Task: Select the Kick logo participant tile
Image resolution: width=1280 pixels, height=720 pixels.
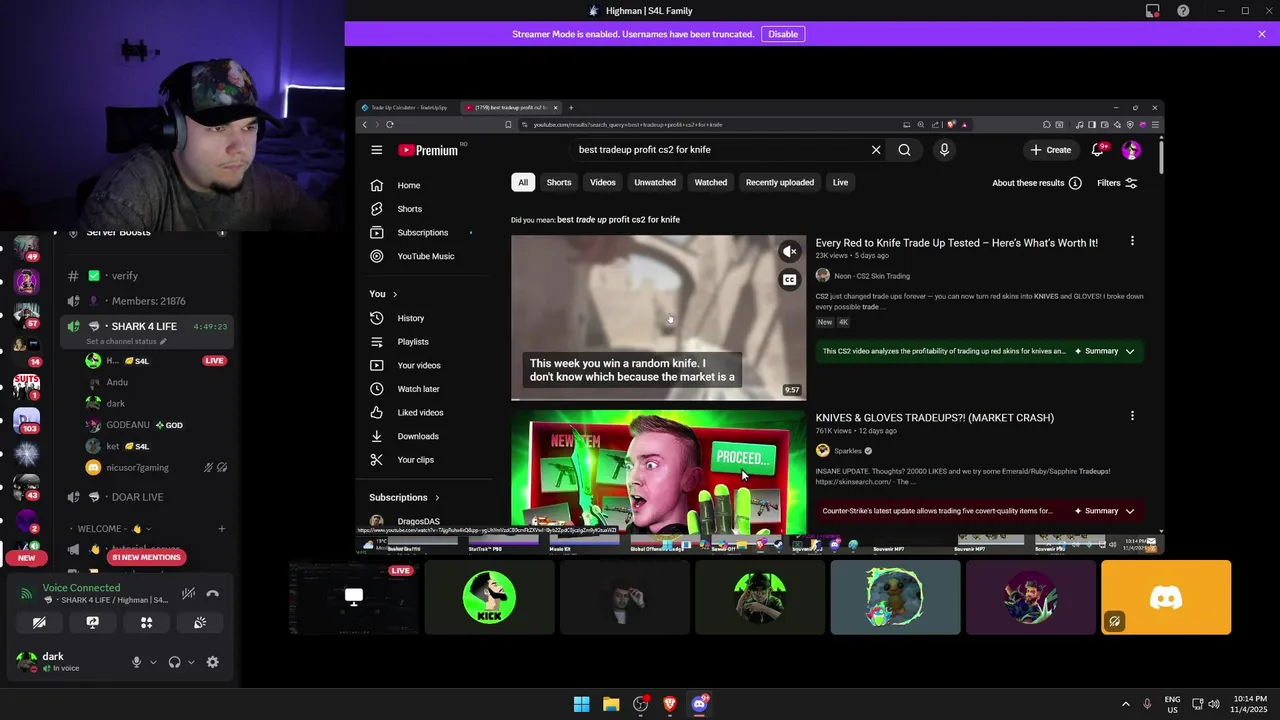Action: [489, 597]
